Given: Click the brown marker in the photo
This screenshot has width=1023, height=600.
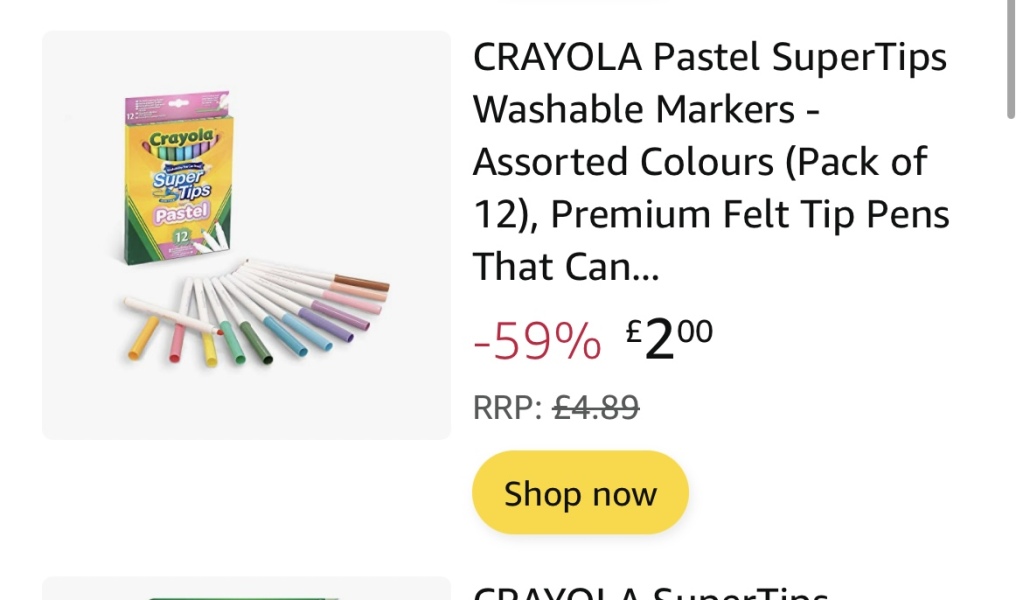Looking at the screenshot, I should pyautogui.click(x=360, y=284).
